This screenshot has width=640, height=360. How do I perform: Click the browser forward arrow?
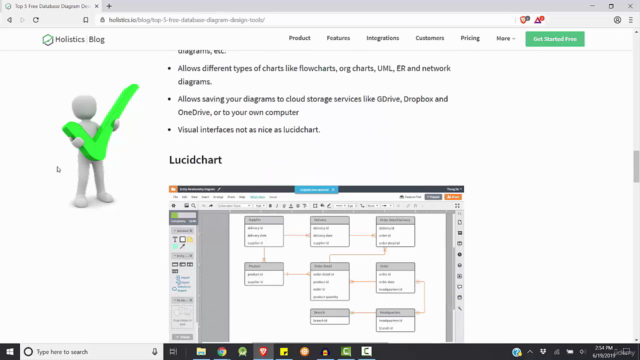22,20
